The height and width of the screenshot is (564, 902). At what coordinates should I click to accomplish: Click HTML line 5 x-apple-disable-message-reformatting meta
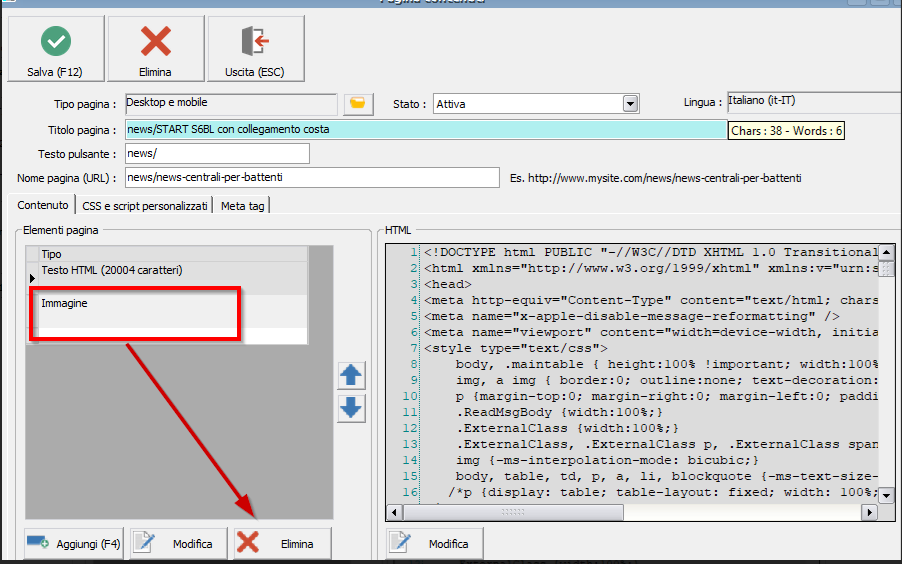[x=632, y=316]
